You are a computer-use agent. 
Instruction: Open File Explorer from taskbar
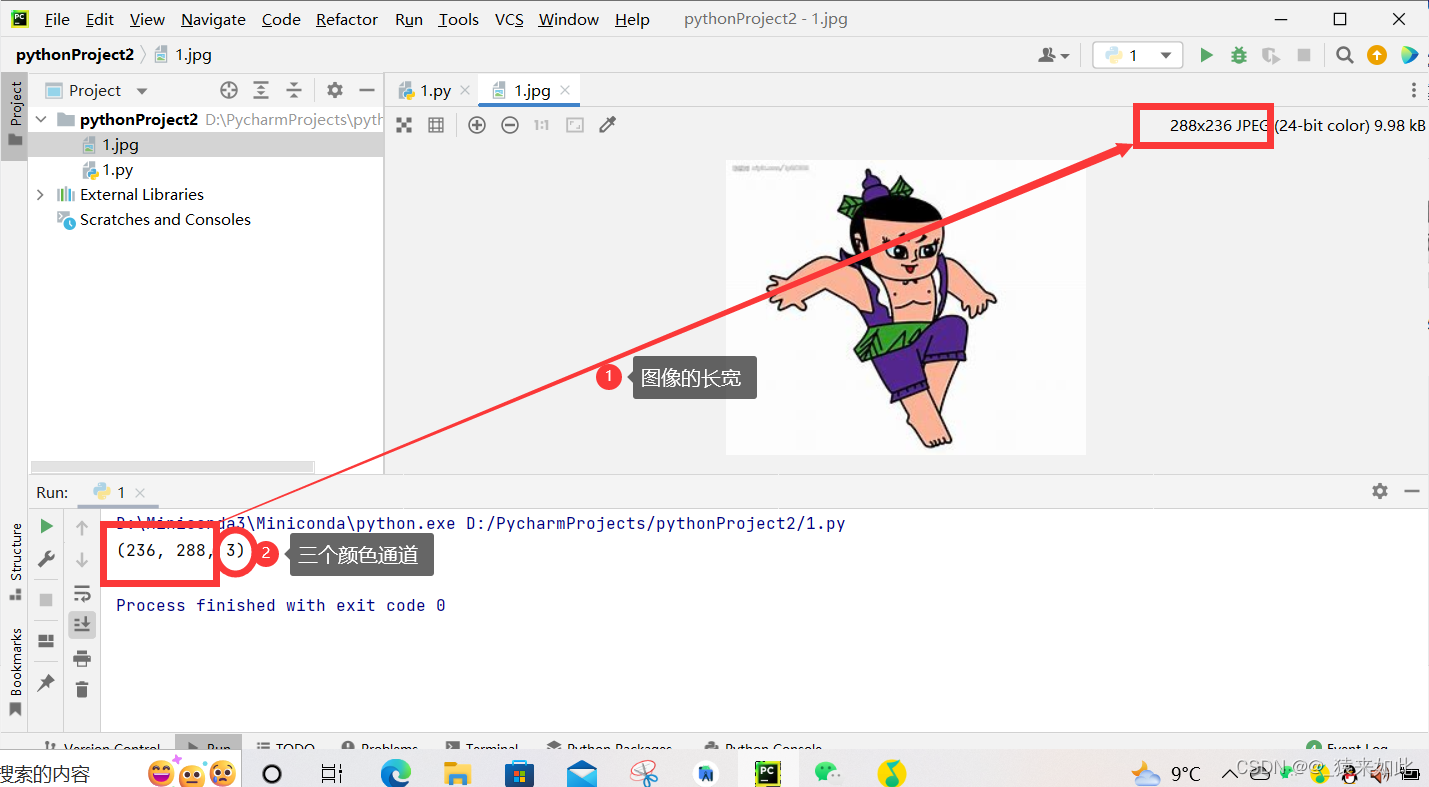(457, 773)
